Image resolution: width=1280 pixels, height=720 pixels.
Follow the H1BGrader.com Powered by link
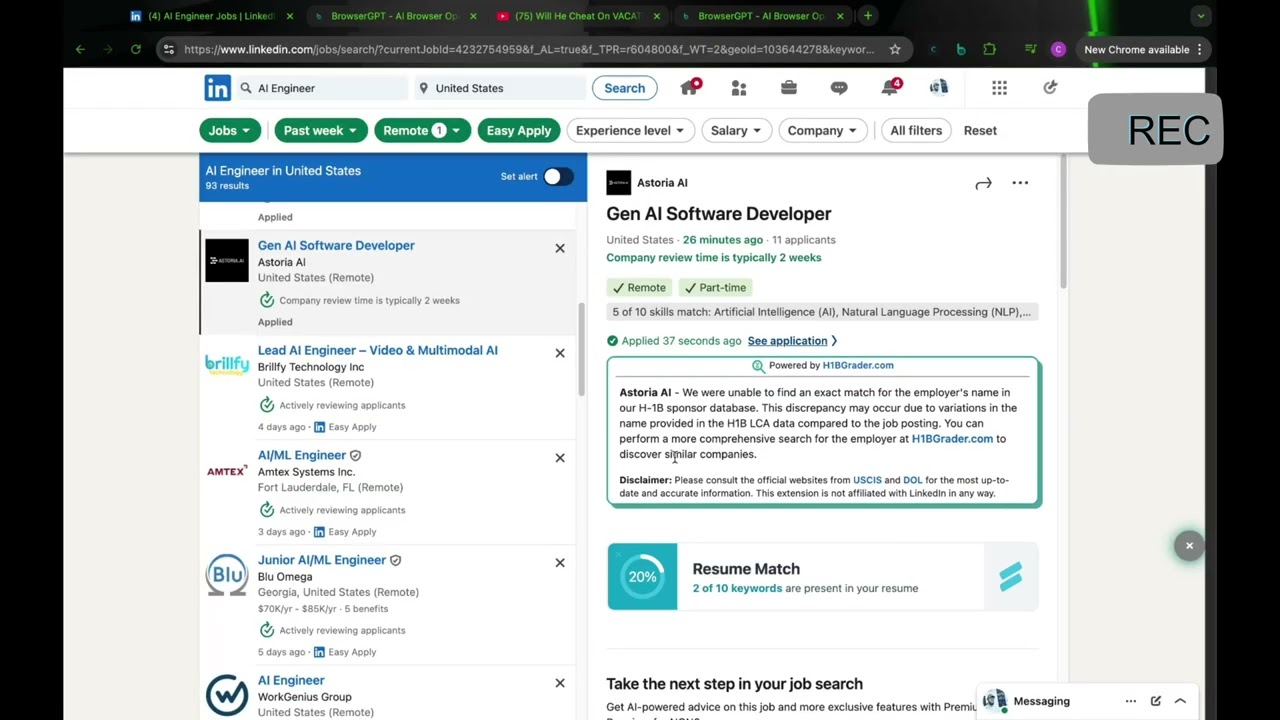pyautogui.click(x=858, y=366)
